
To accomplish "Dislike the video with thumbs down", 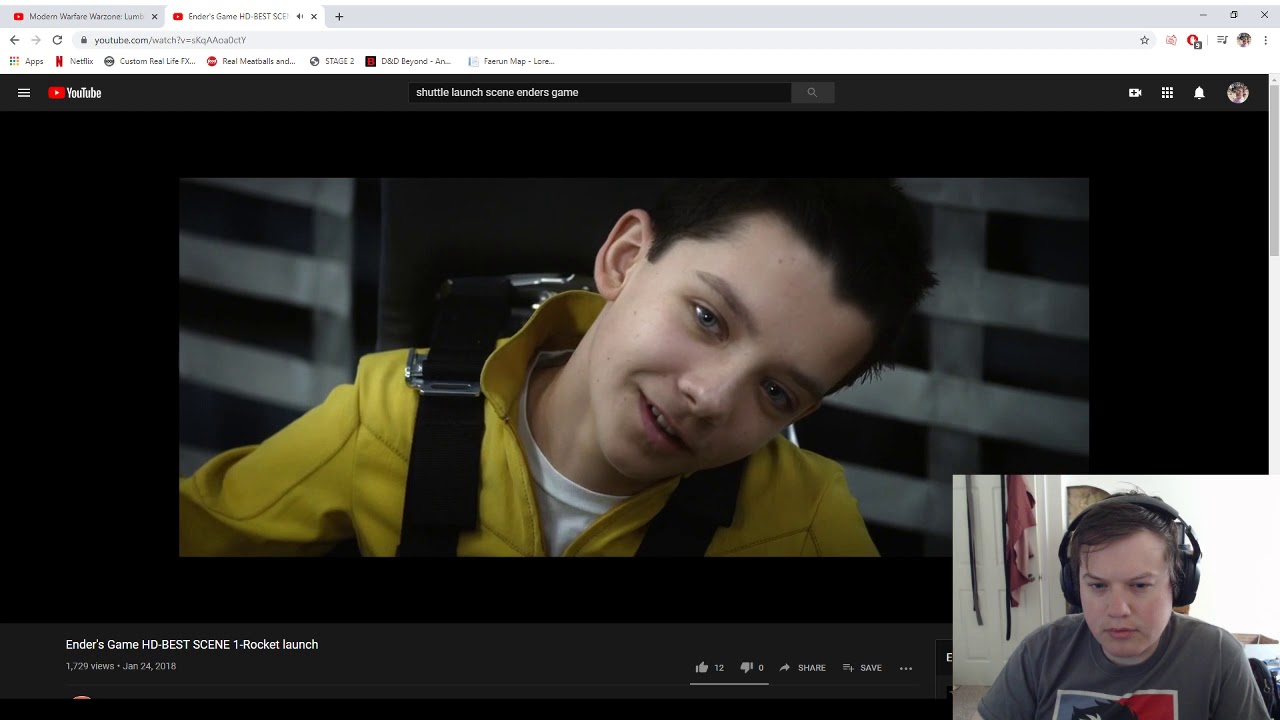I will coord(746,667).
